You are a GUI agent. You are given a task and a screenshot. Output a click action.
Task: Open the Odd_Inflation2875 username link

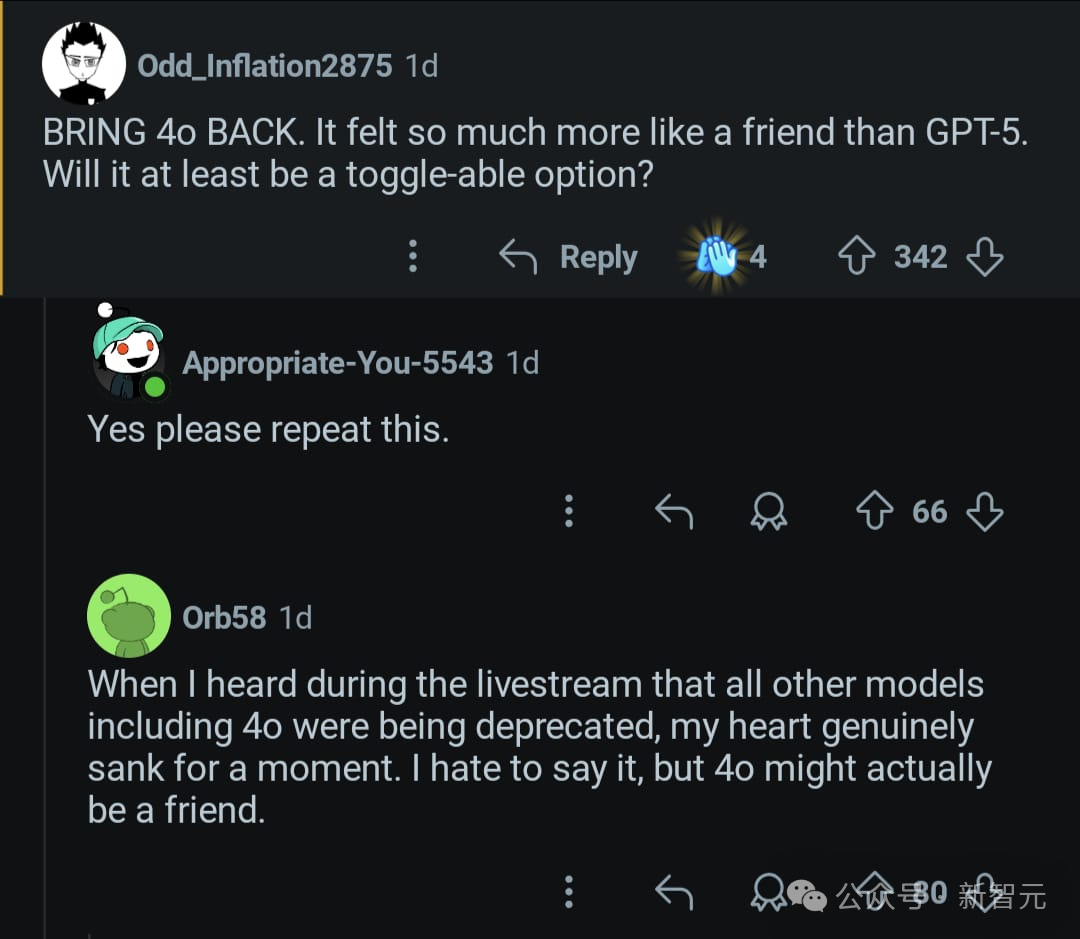click(x=264, y=66)
